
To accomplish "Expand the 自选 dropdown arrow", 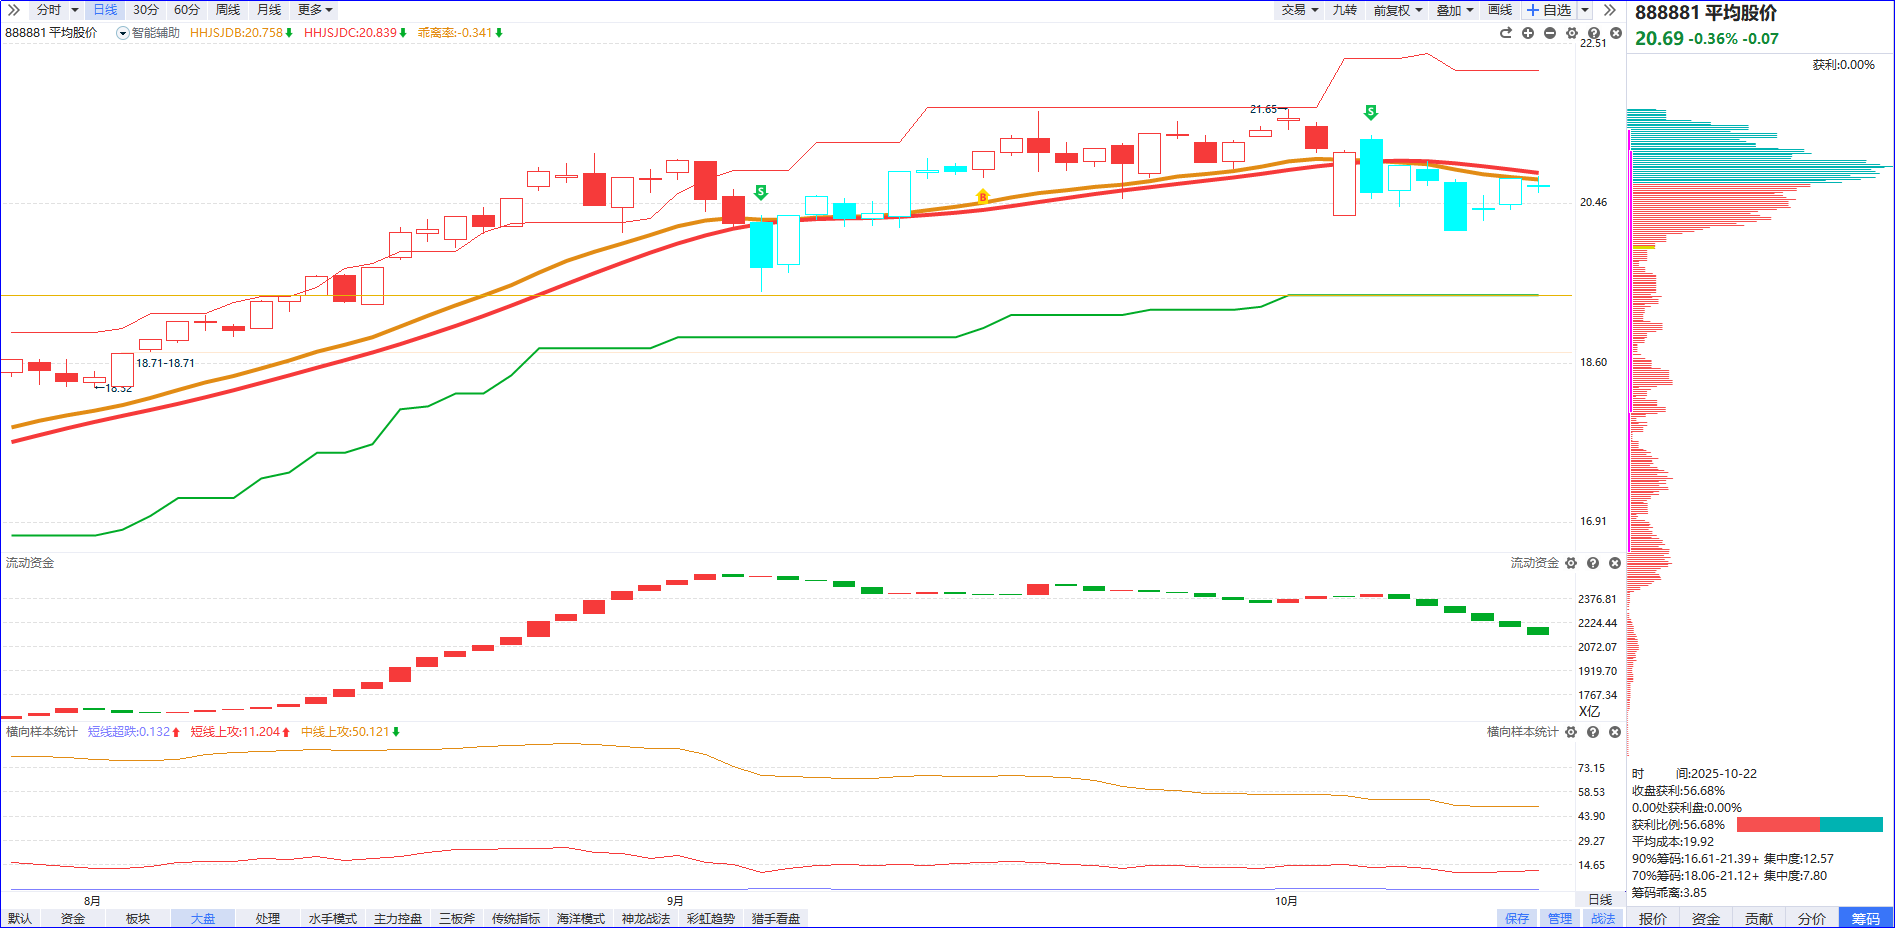I will pyautogui.click(x=1585, y=10).
